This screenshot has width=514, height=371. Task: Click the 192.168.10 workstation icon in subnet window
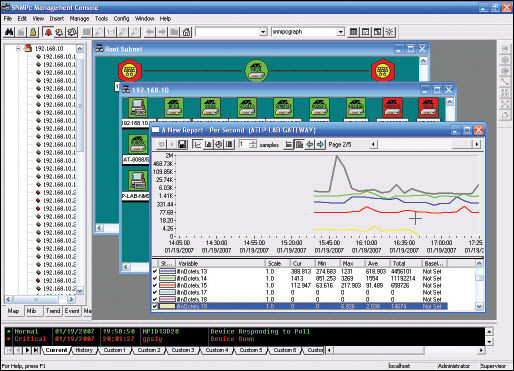[x=138, y=108]
